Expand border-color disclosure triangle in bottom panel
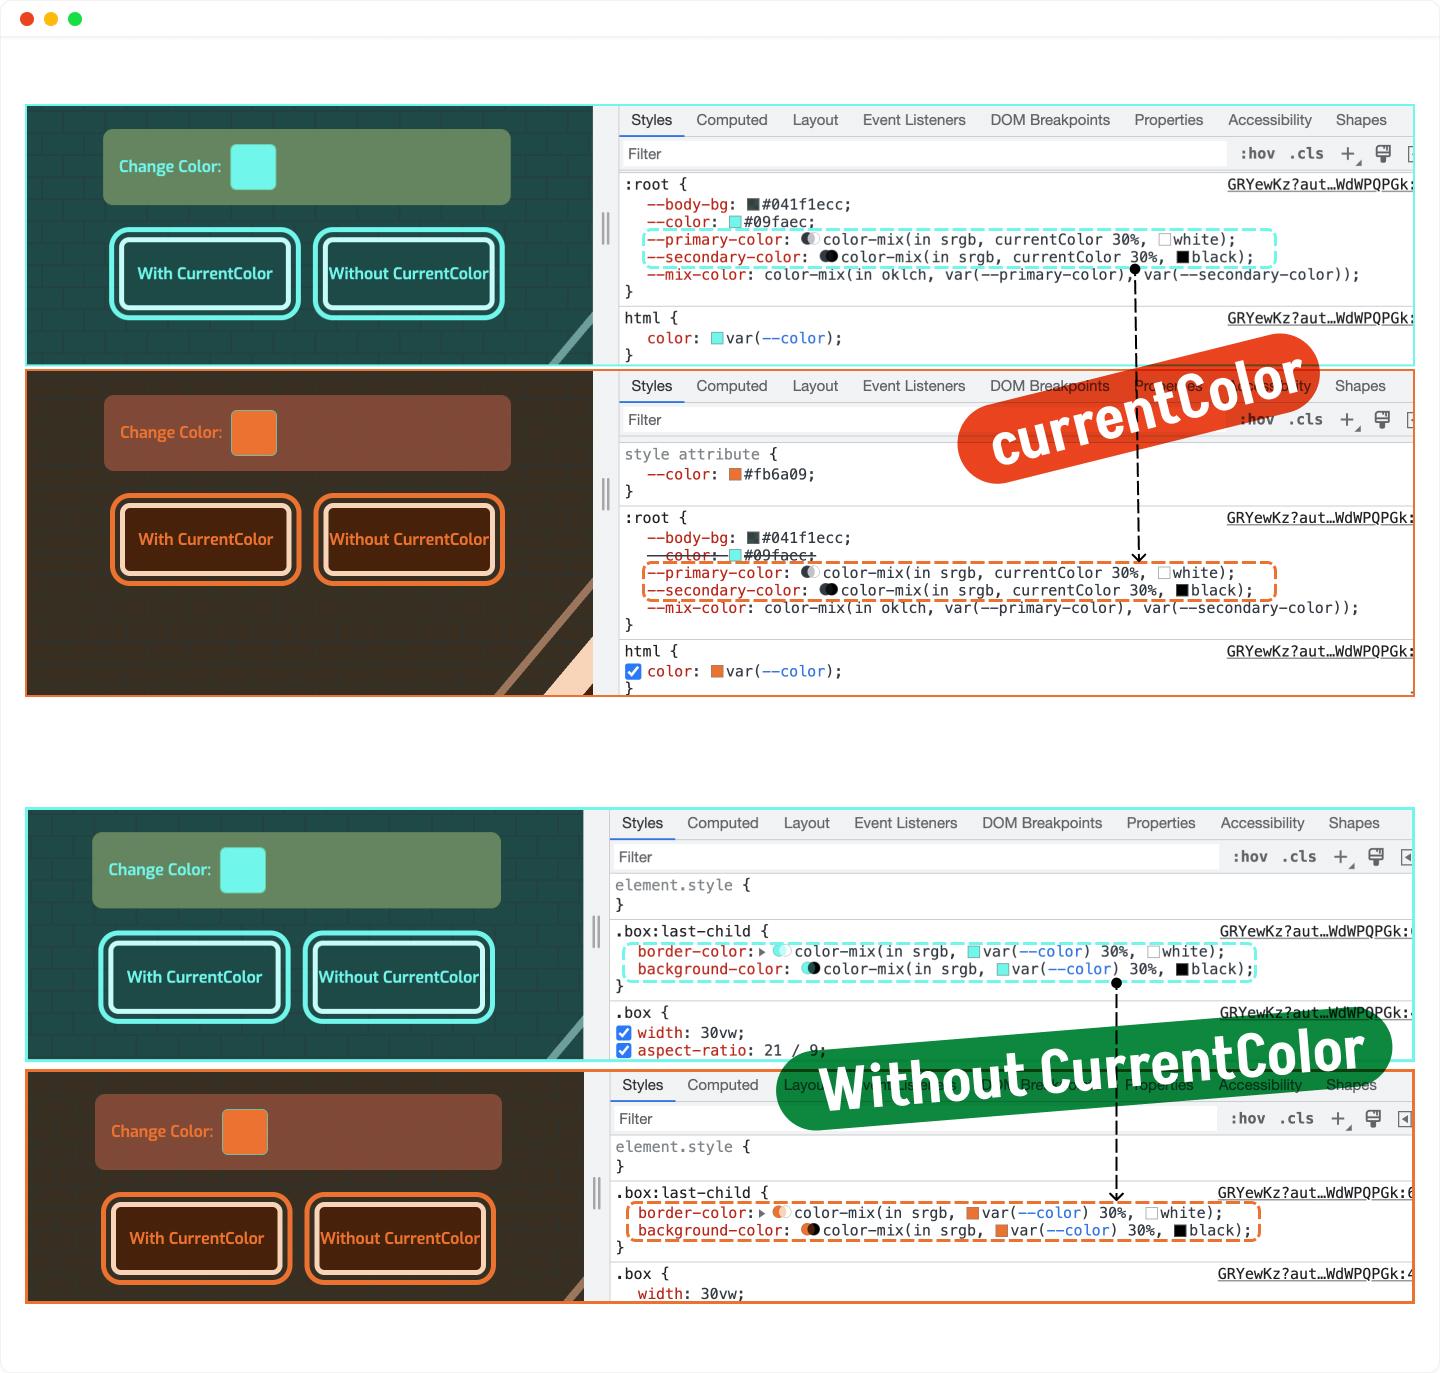This screenshot has height=1373, width=1440. (763, 1213)
